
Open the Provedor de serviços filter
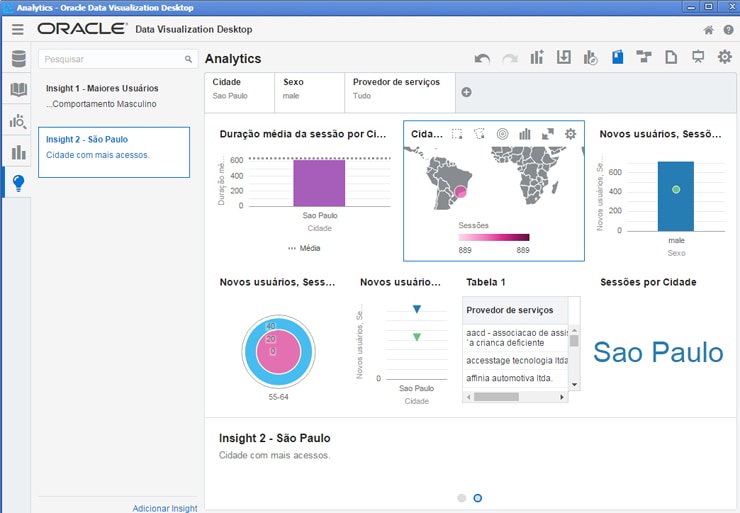click(x=400, y=93)
